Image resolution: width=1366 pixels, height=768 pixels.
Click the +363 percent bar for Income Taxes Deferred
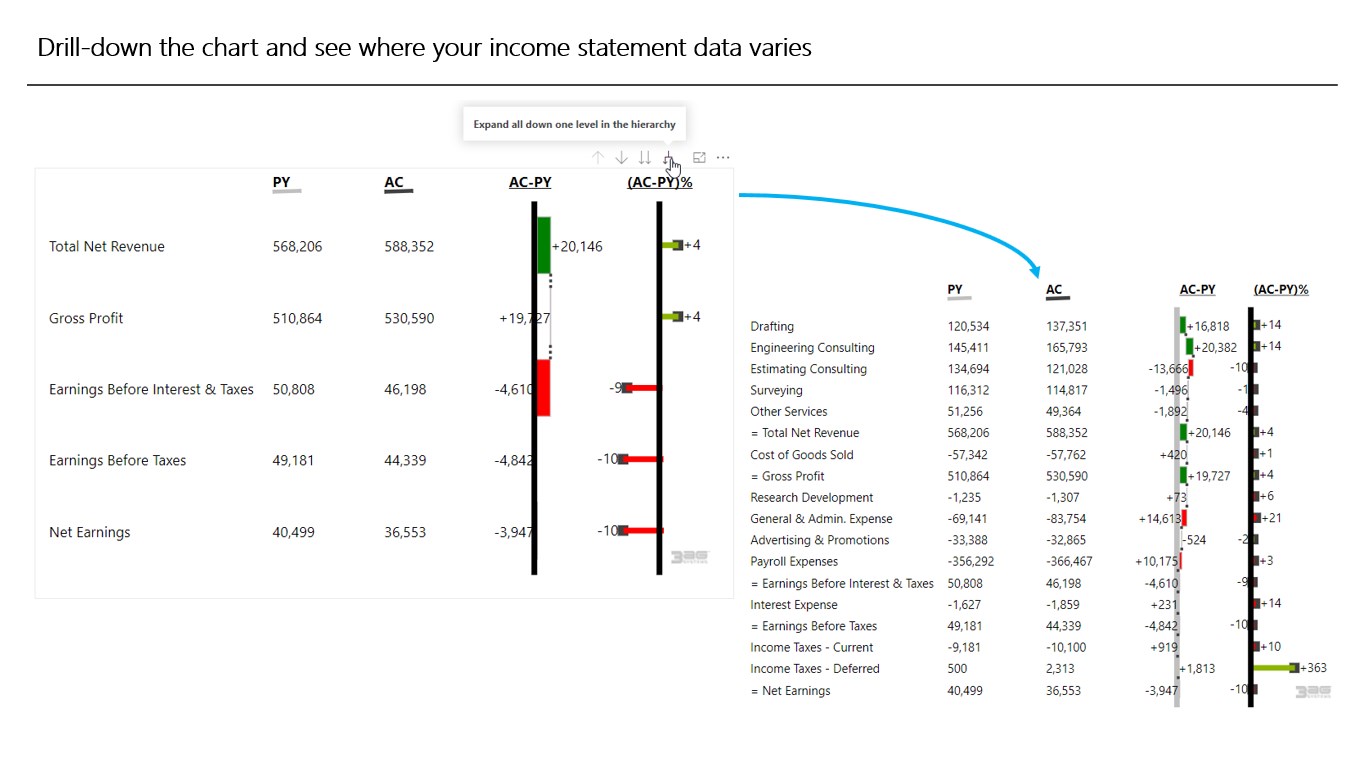(1273, 668)
